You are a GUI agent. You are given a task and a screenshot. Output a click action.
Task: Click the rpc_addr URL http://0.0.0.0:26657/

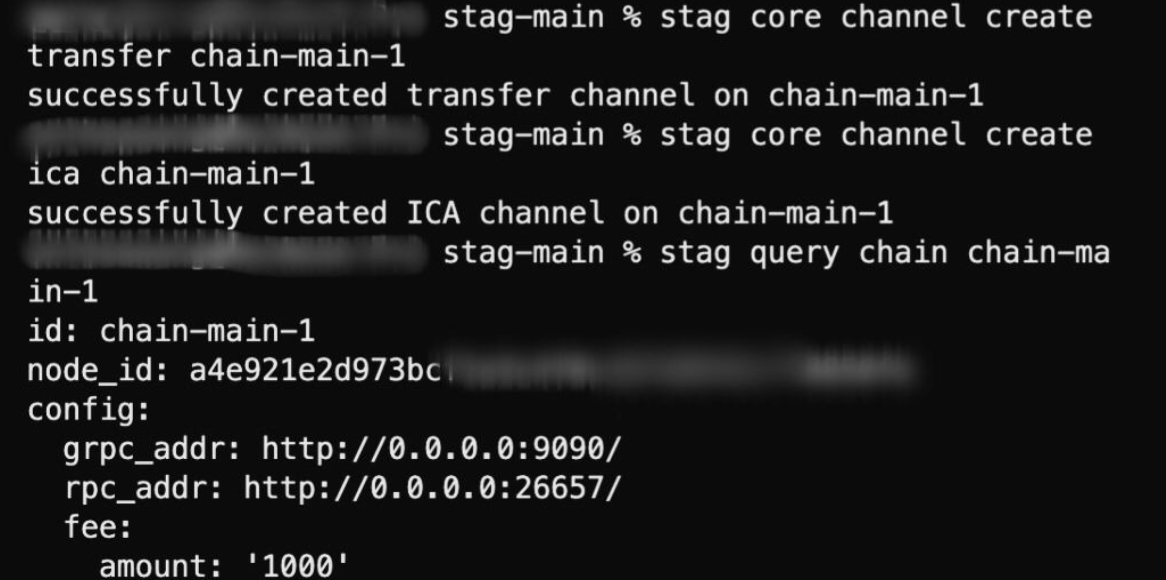pyautogui.click(x=433, y=489)
